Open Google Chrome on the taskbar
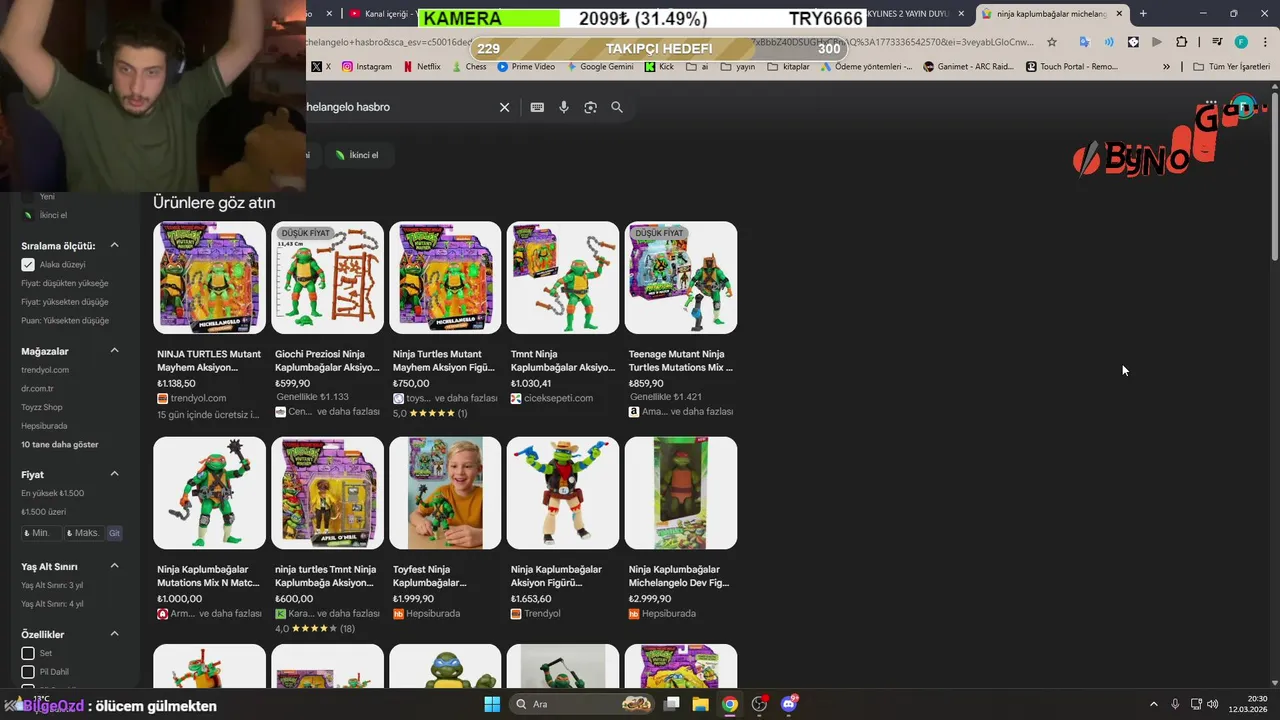Screen dimensions: 1280x720 730,704
